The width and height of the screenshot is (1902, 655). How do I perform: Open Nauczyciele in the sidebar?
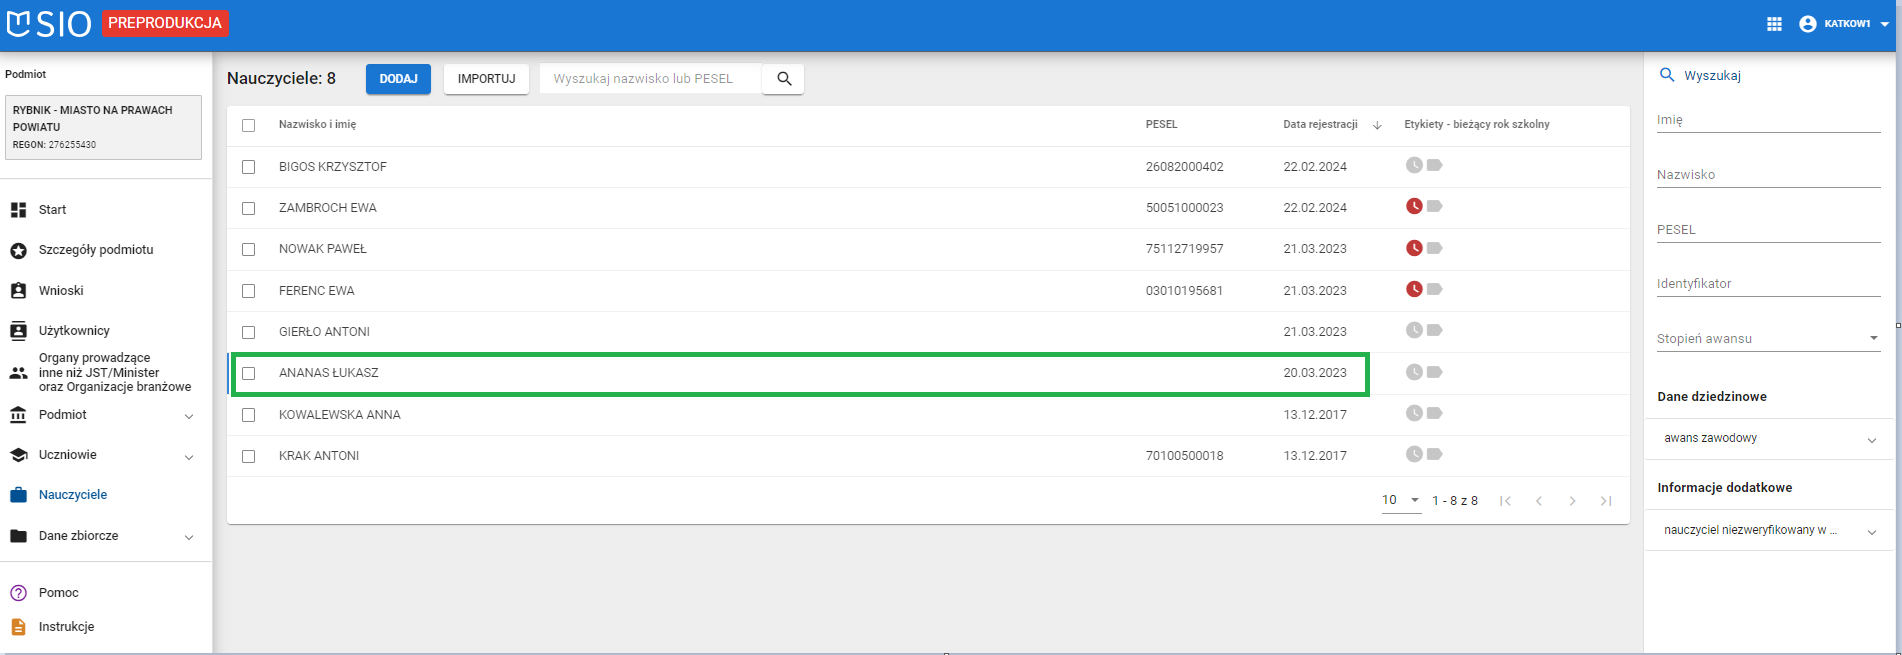click(x=72, y=495)
